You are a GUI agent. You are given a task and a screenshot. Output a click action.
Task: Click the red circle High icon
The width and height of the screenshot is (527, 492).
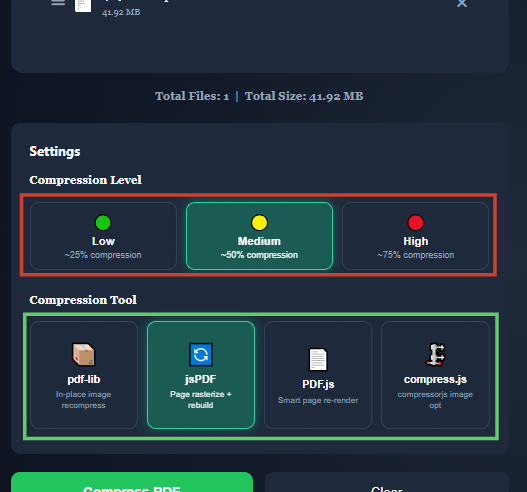tap(415, 222)
